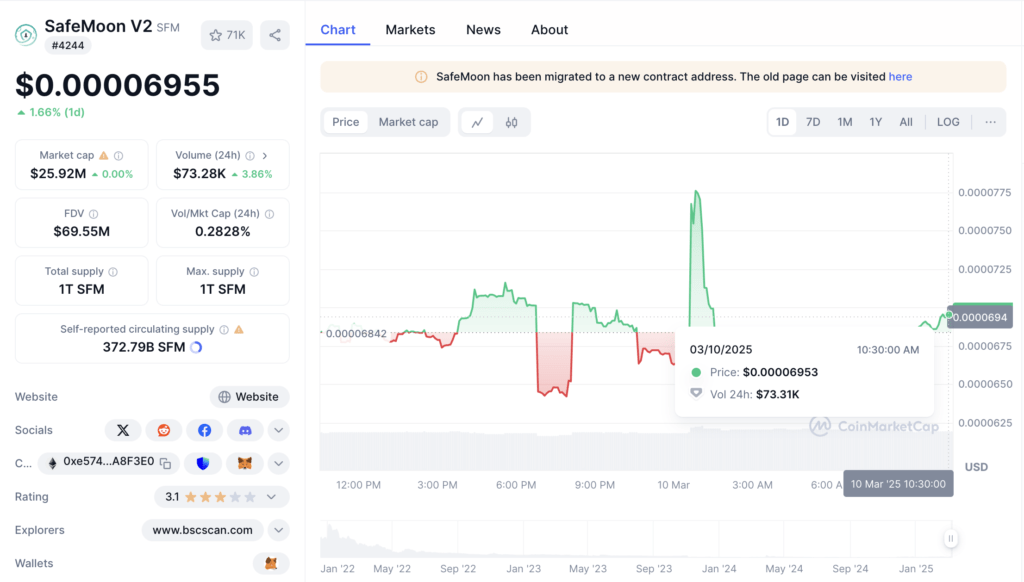This screenshot has width=1024, height=582.
Task: Click the info icon in migration notice
Action: pyautogui.click(x=421, y=77)
